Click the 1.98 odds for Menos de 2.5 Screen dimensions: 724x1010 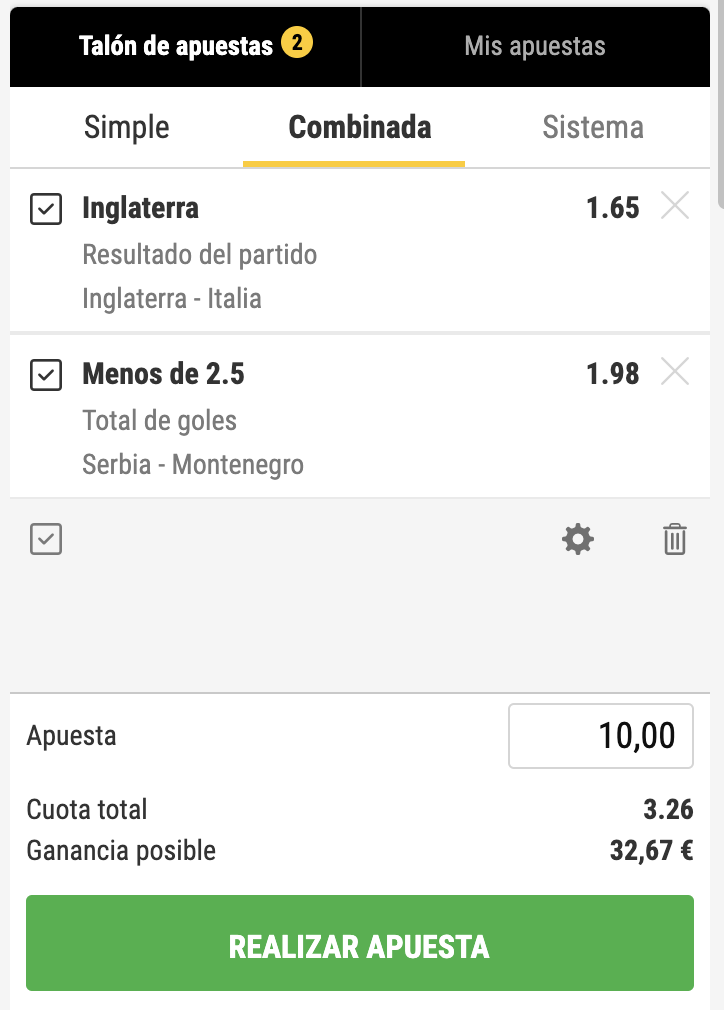(613, 374)
